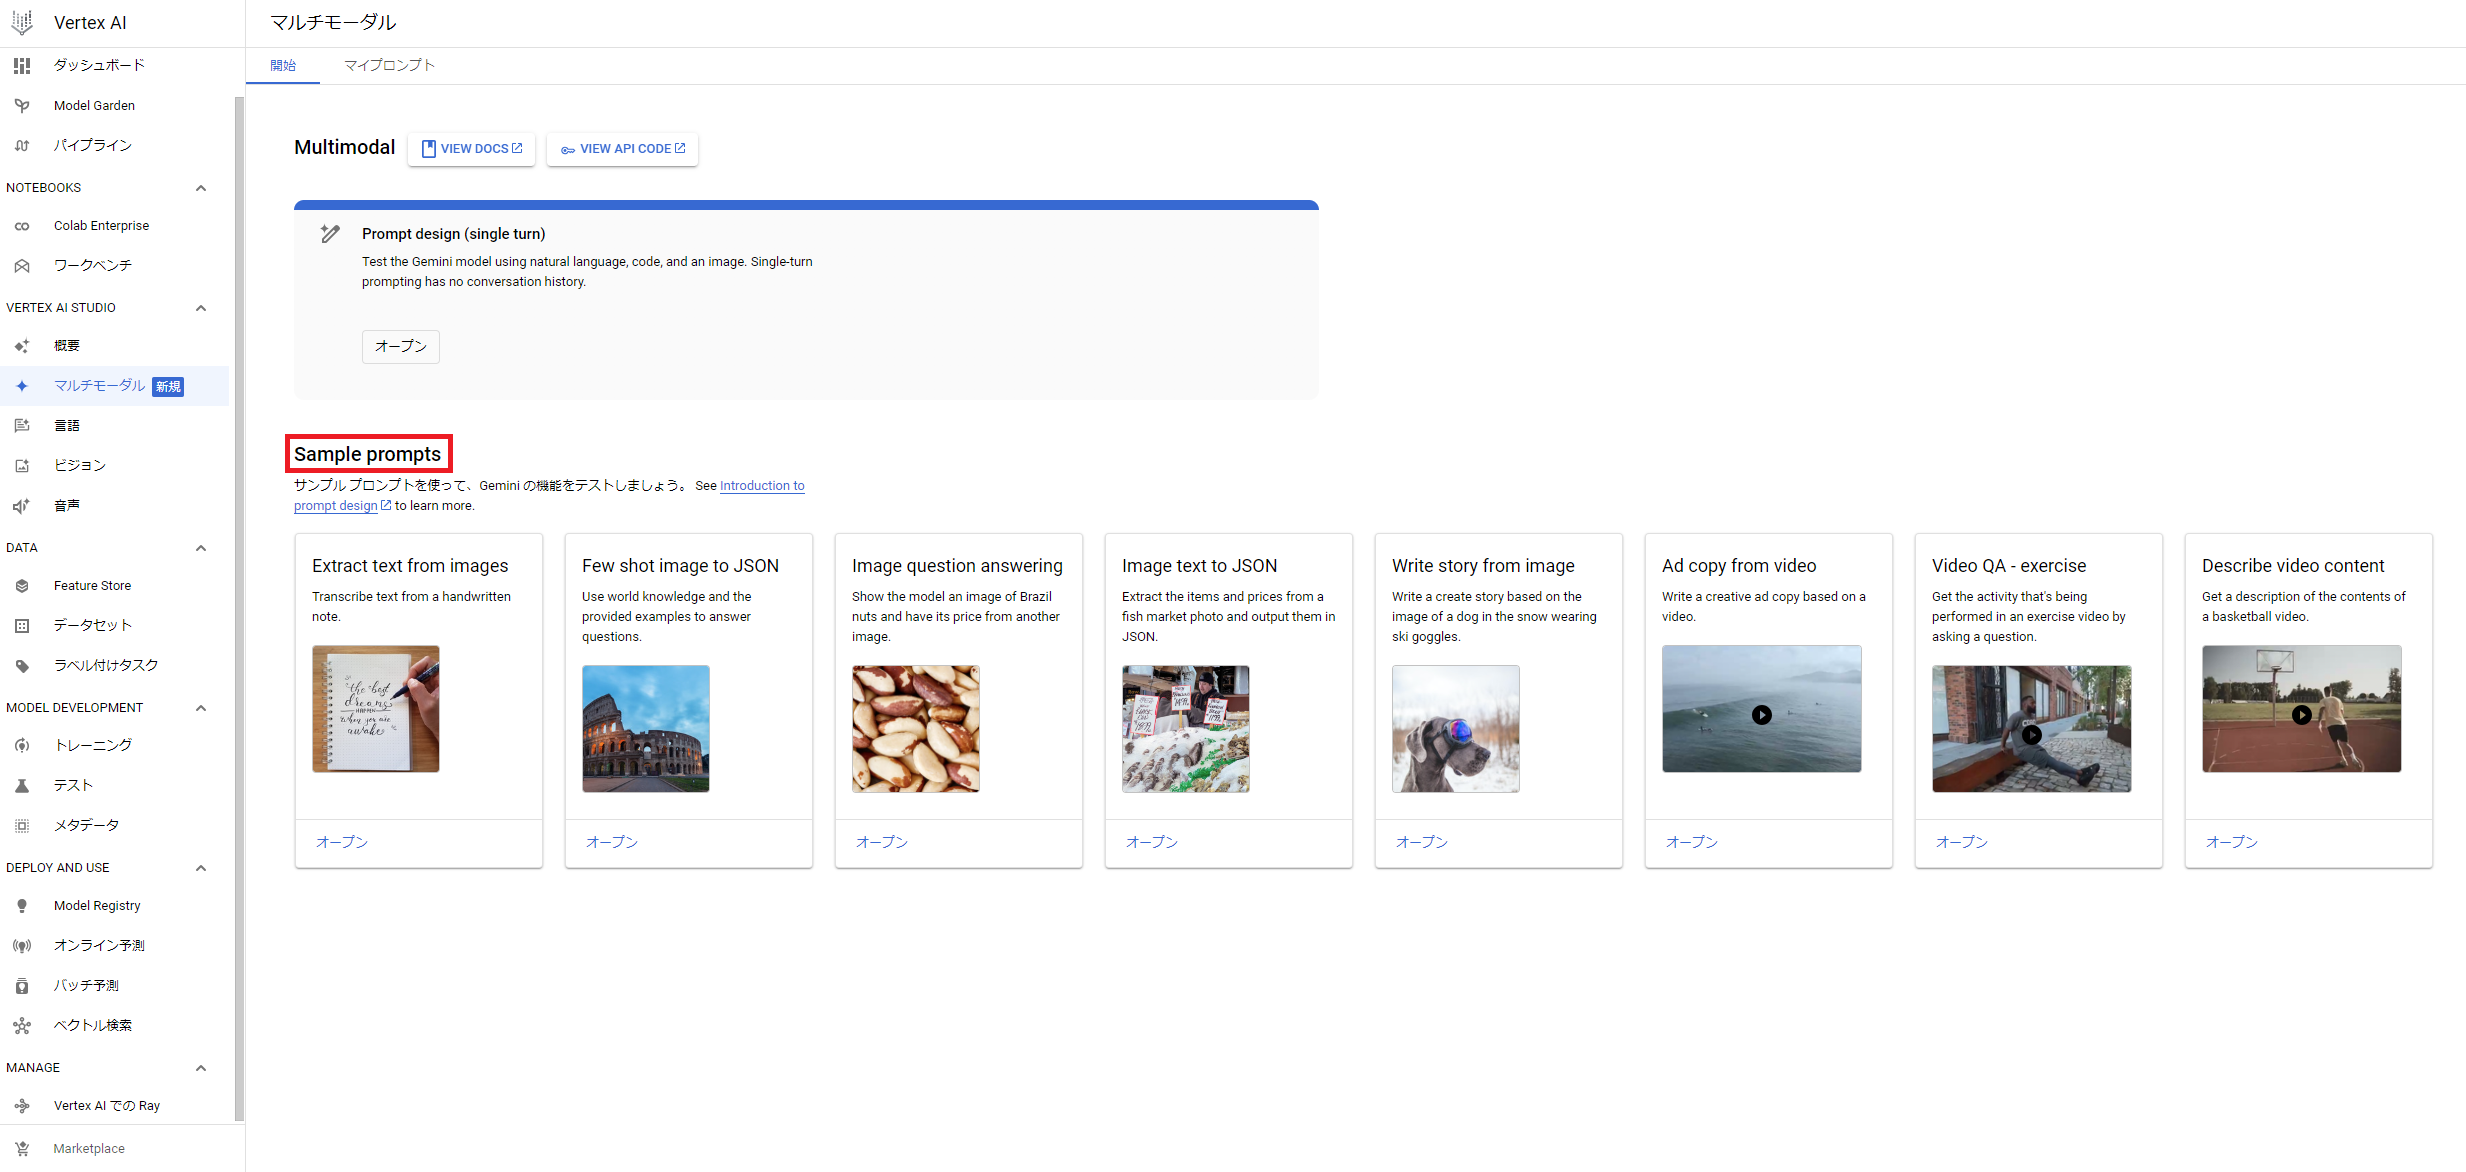Click the Marketplace cart icon
The width and height of the screenshot is (2466, 1172).
pyautogui.click(x=22, y=1149)
